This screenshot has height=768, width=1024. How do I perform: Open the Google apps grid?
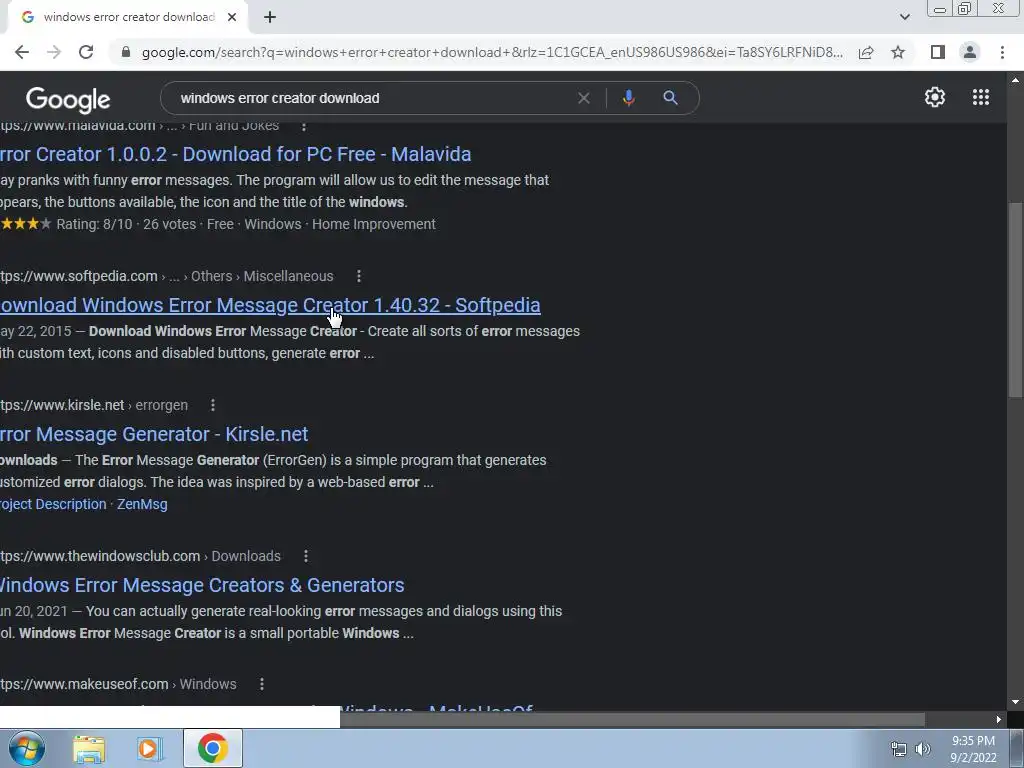click(x=980, y=97)
